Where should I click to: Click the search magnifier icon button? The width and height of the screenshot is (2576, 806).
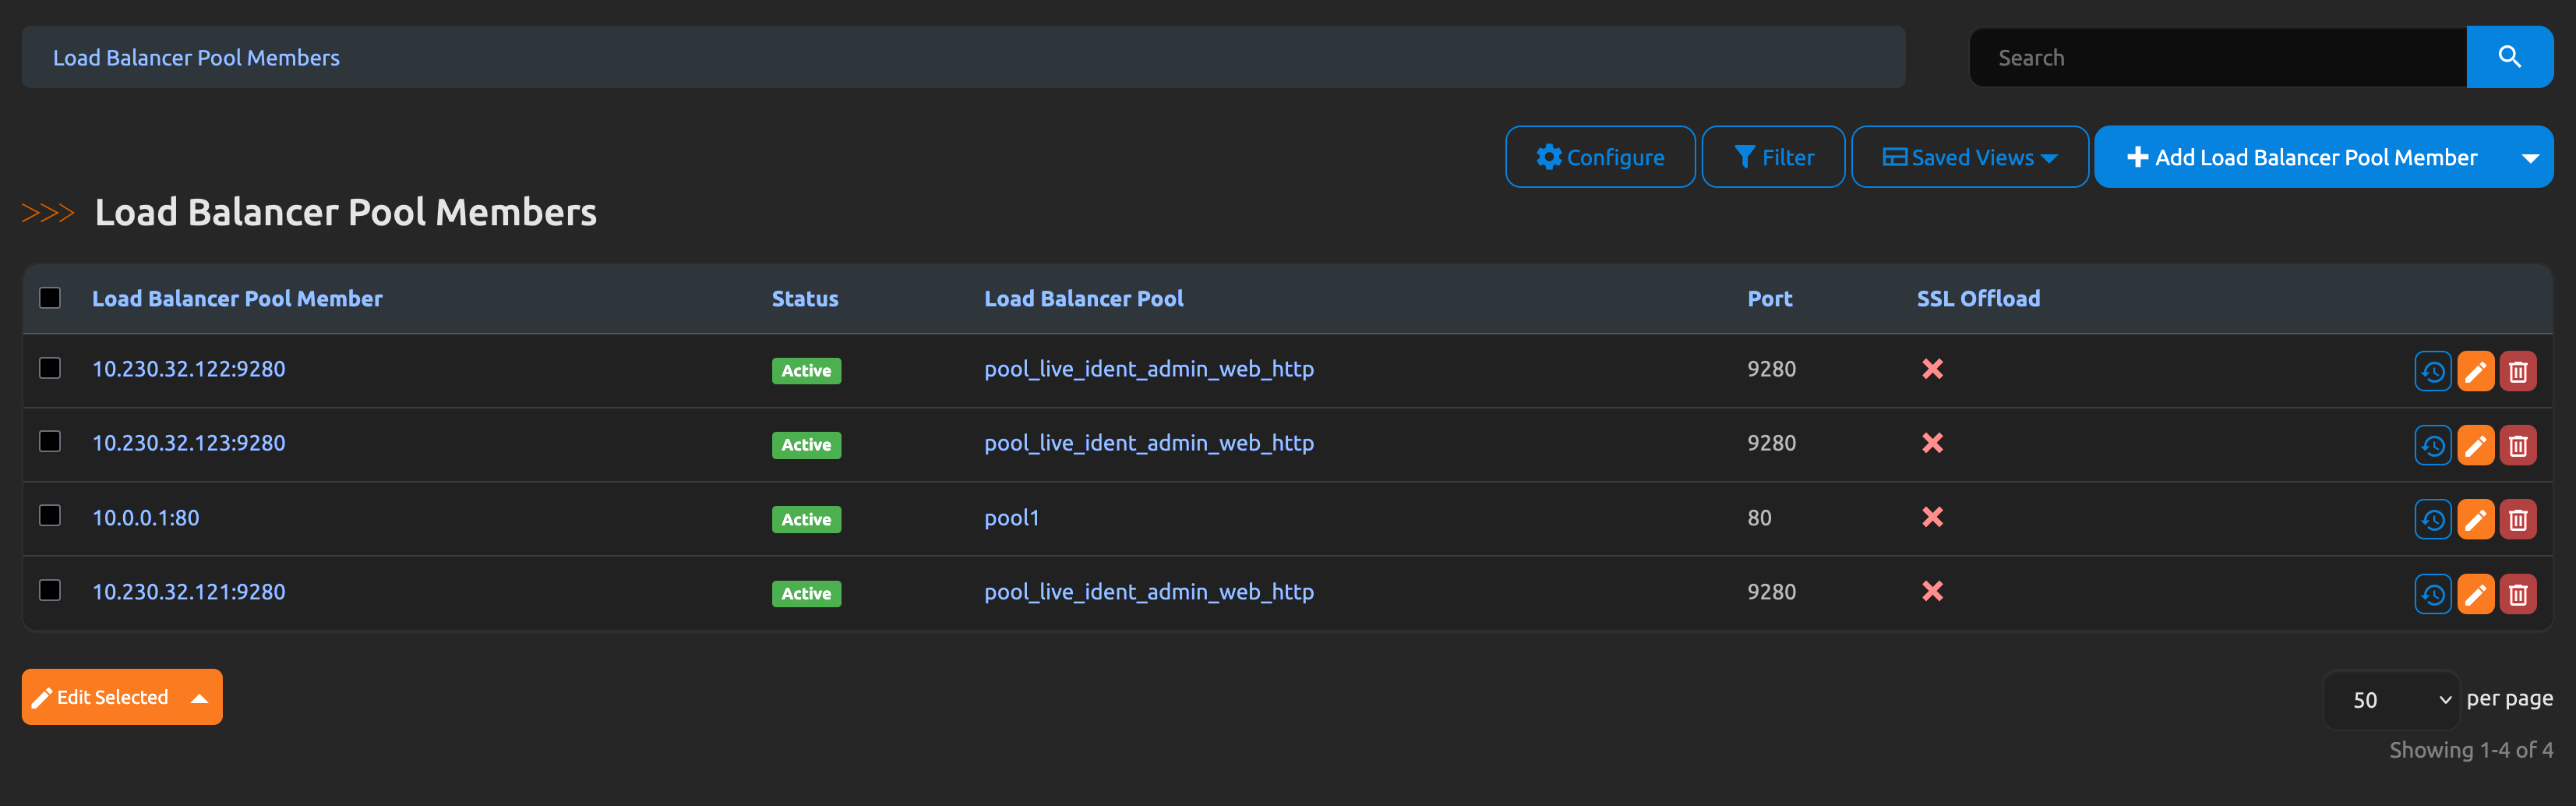[x=2508, y=57]
